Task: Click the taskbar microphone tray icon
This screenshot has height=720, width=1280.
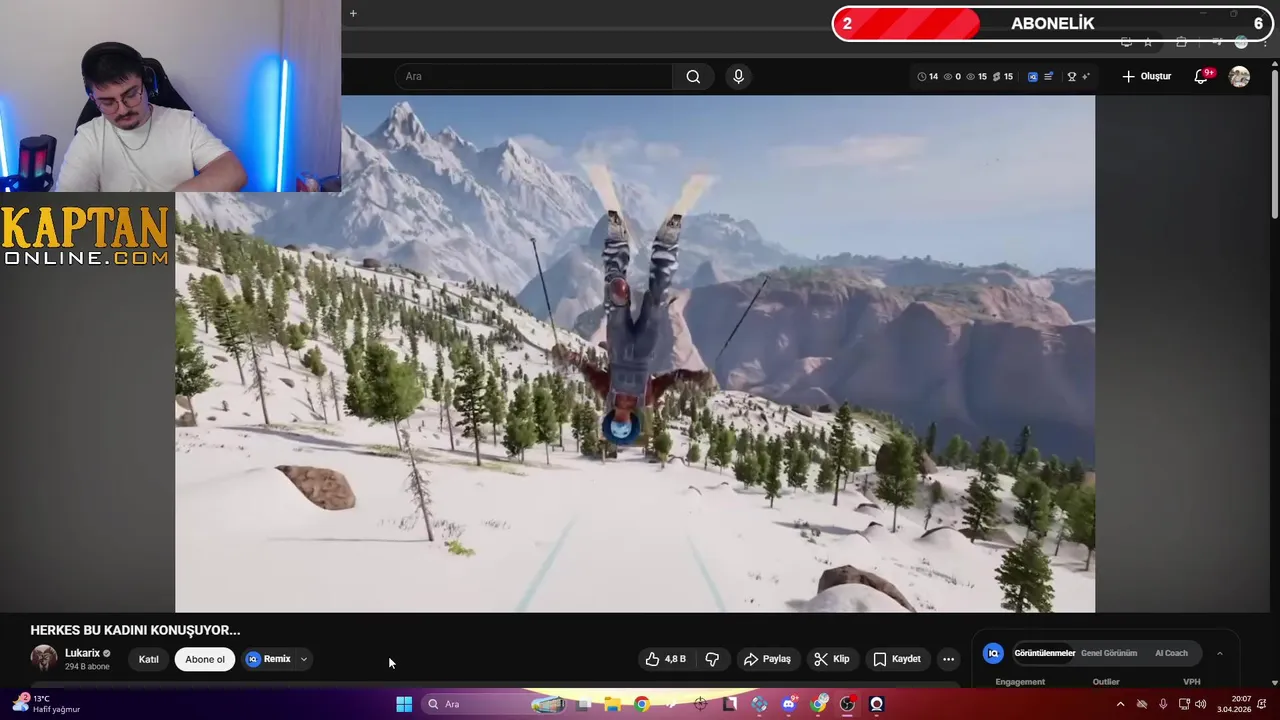Action: [1162, 704]
